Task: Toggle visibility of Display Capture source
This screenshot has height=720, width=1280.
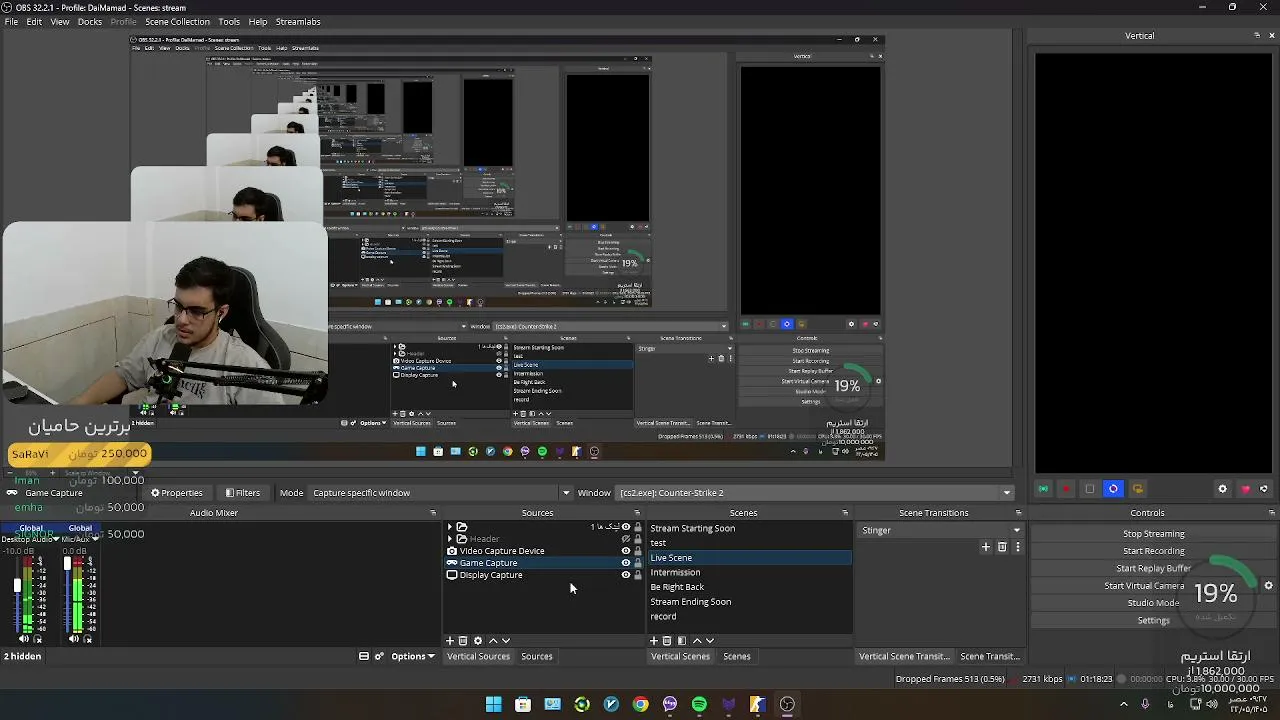Action: pos(626,575)
